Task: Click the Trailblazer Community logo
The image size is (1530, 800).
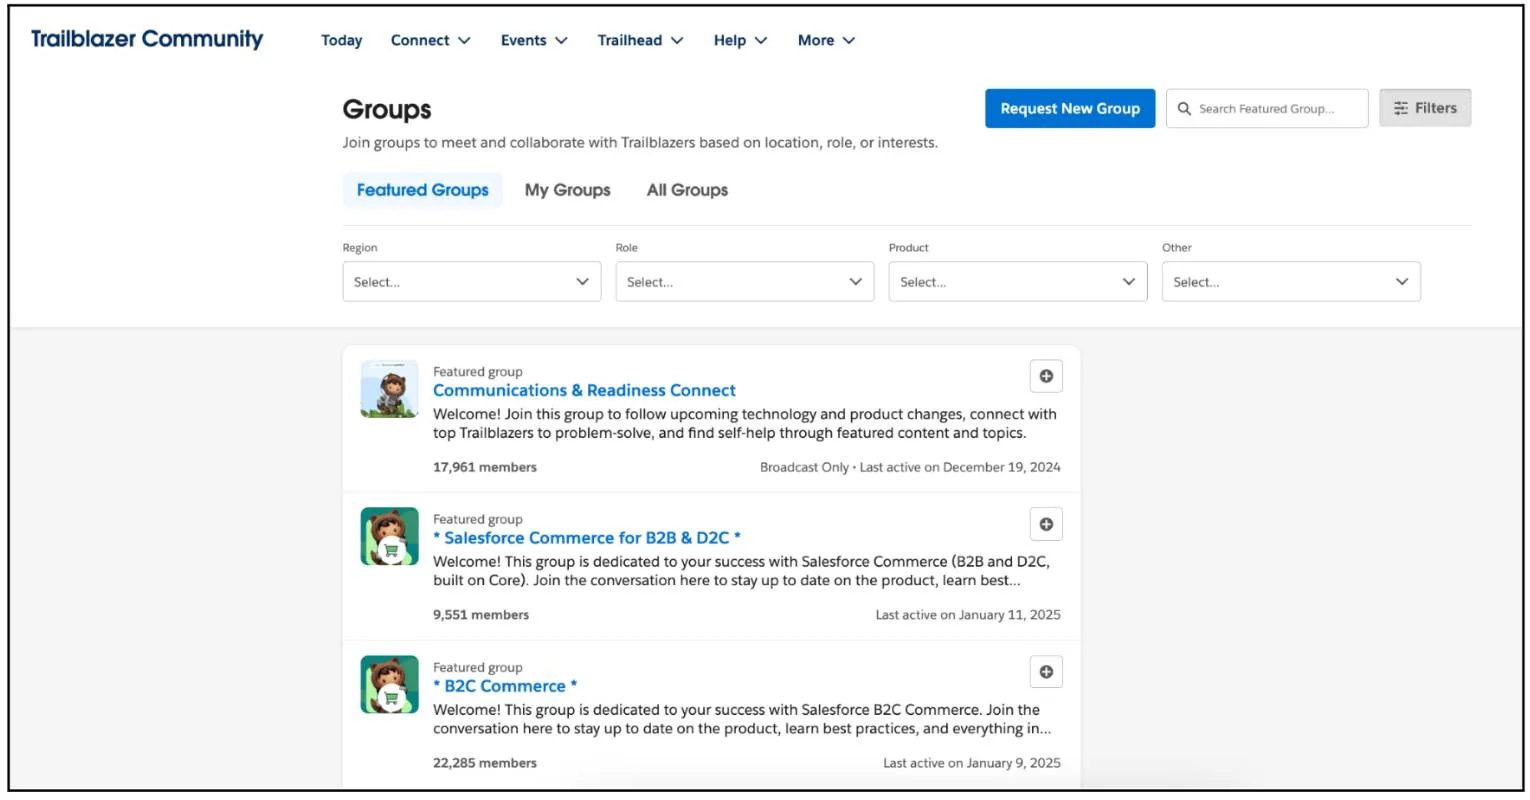Action: click(x=147, y=39)
